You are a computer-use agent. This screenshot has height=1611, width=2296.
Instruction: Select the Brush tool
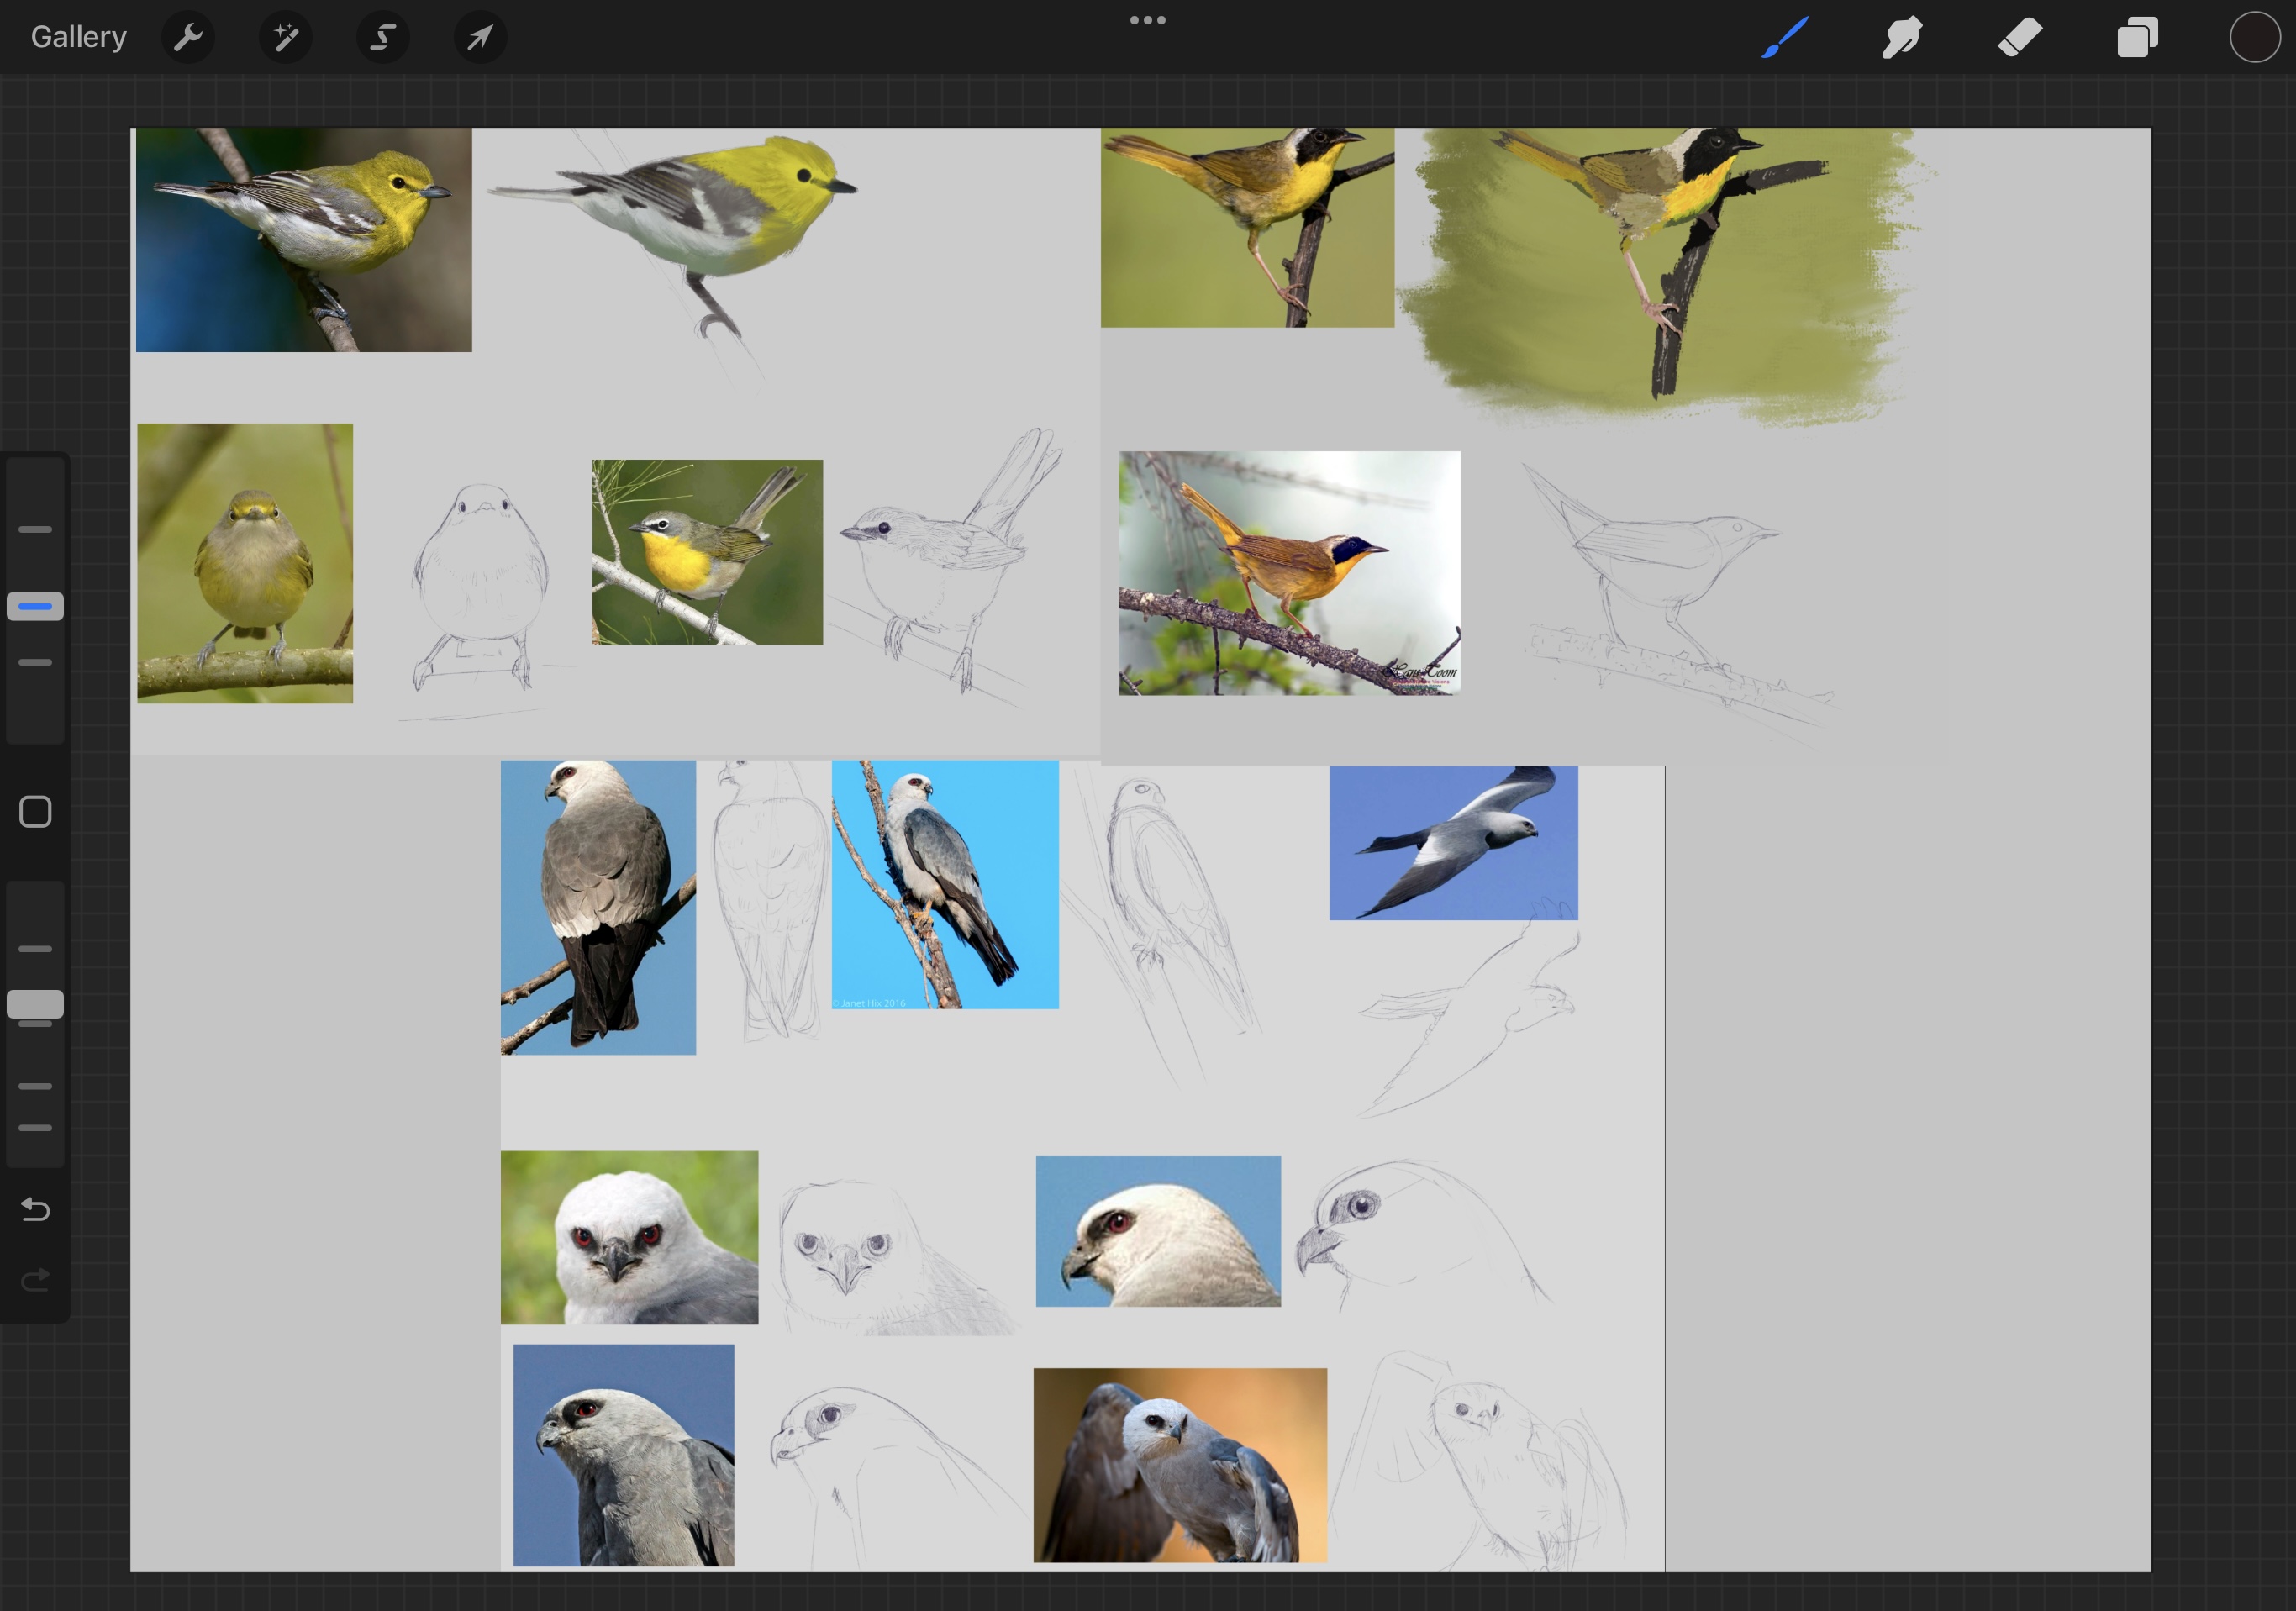click(1785, 38)
